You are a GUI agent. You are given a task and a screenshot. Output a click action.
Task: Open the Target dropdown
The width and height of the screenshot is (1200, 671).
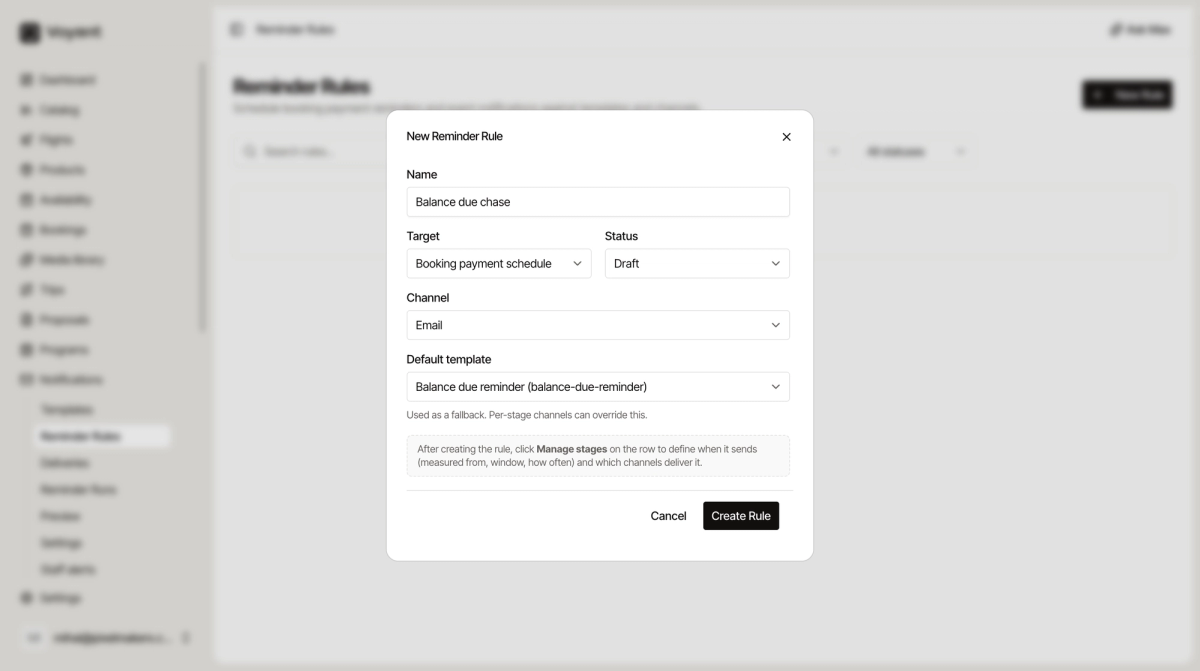499,264
